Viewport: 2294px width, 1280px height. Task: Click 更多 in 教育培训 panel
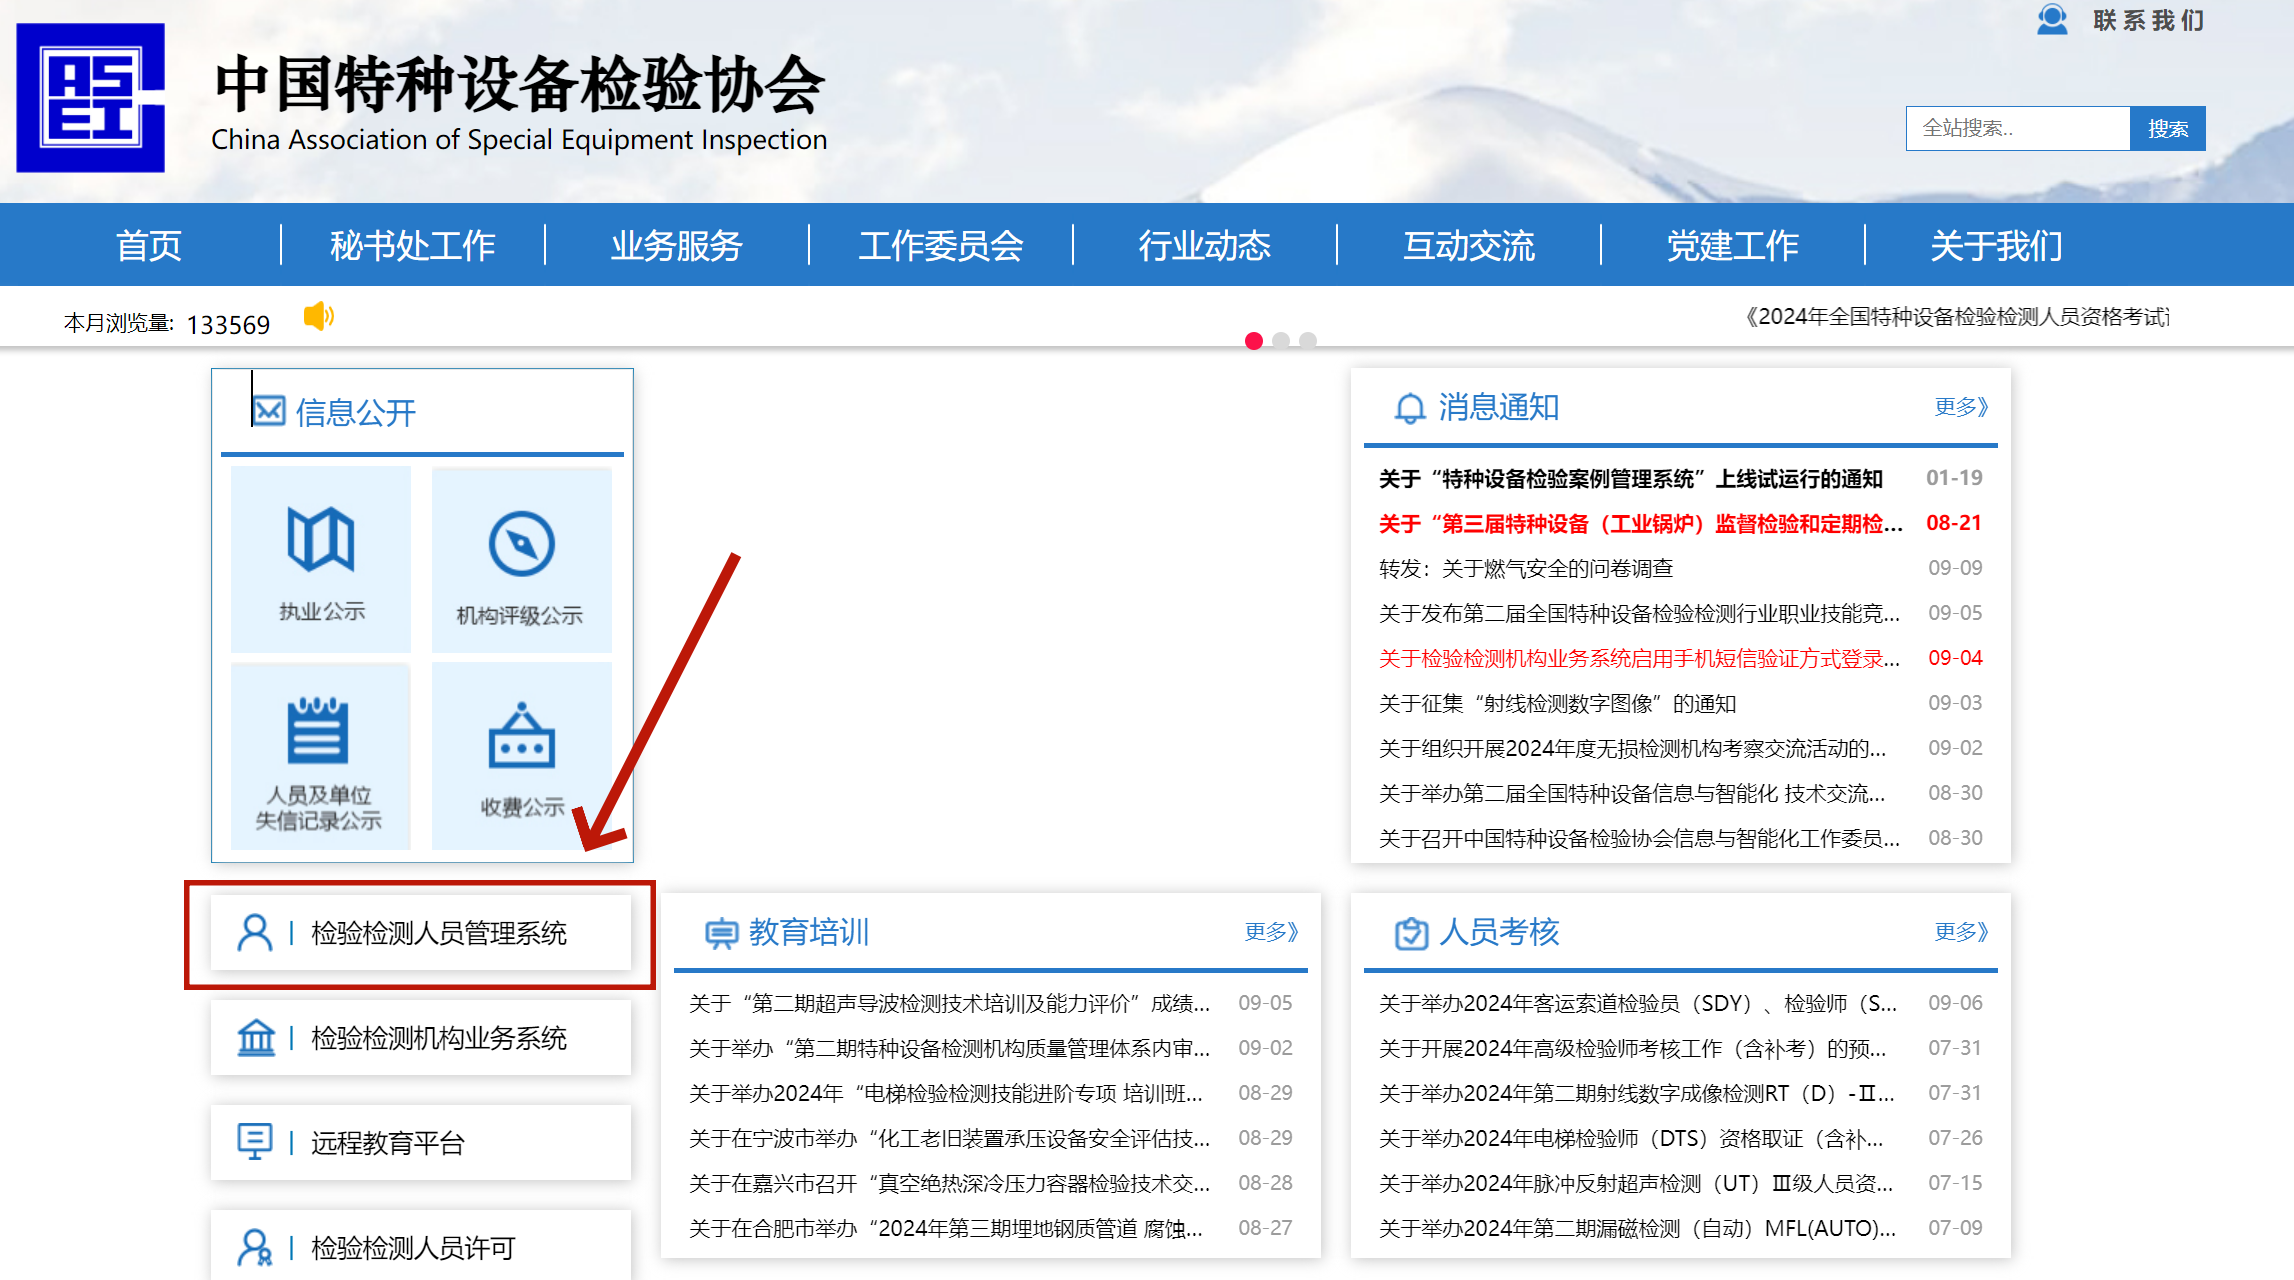click(1271, 932)
